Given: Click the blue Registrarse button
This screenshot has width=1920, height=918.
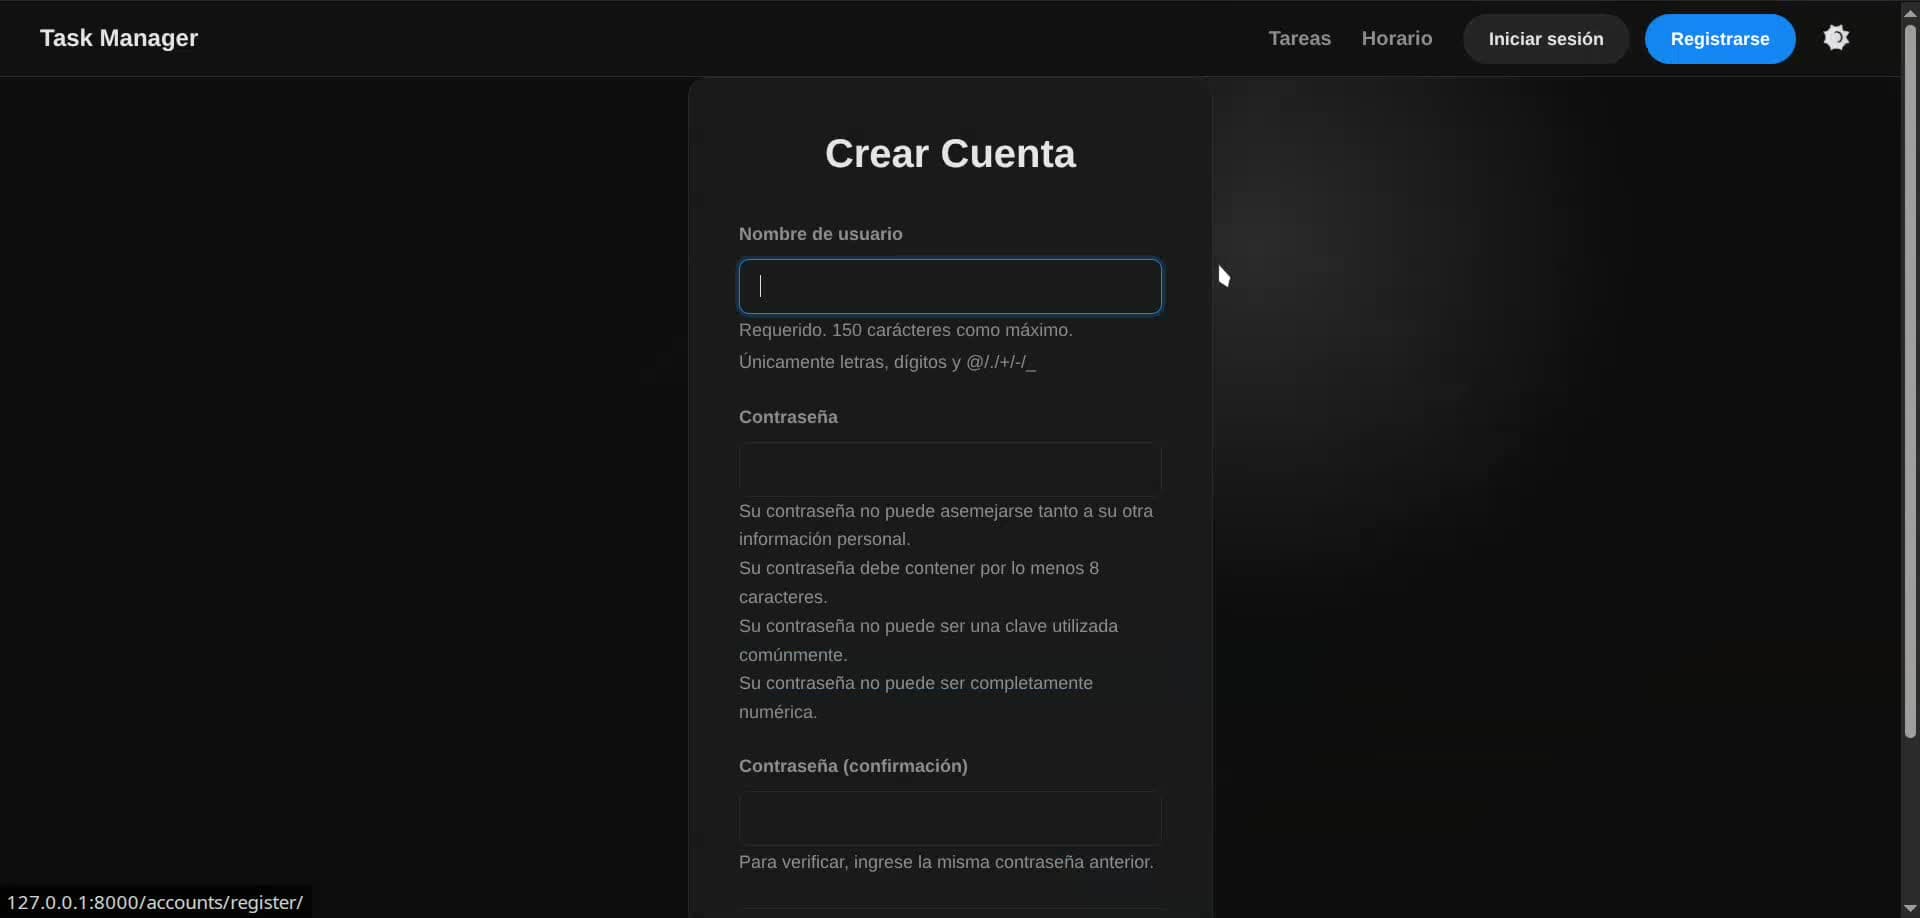Looking at the screenshot, I should click(x=1719, y=39).
